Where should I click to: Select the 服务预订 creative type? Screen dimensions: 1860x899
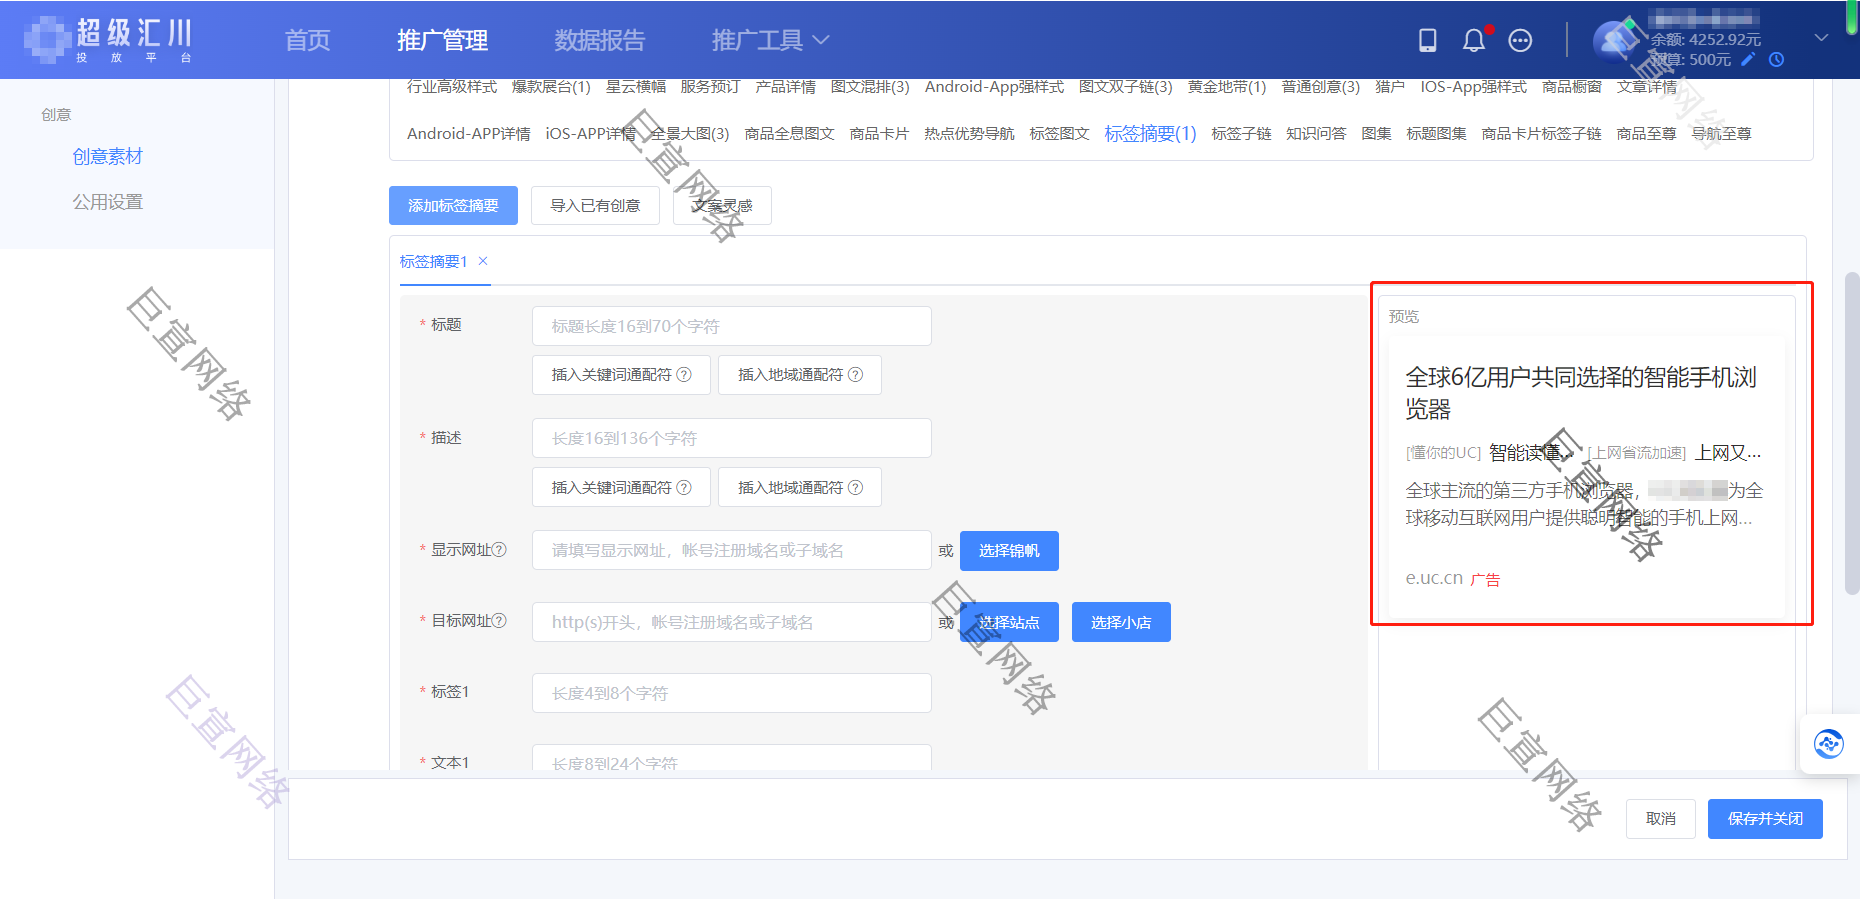point(710,87)
